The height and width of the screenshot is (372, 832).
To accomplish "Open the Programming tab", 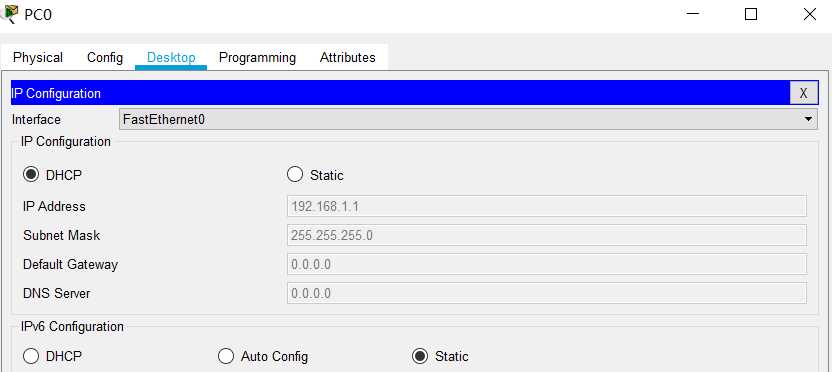I will 257,57.
